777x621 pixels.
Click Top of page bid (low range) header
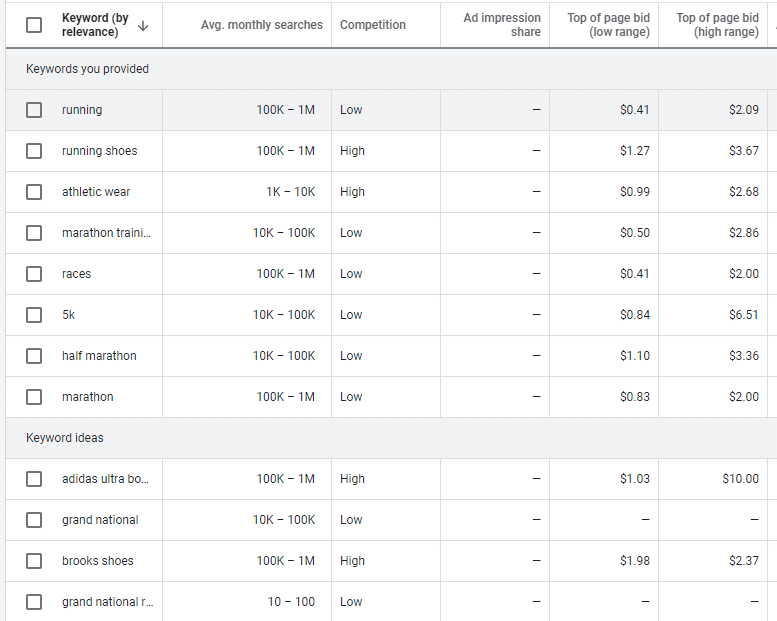(608, 25)
